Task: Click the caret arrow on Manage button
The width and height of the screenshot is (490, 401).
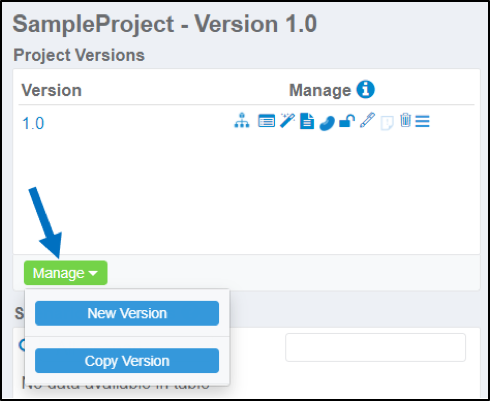Action: pos(93,273)
